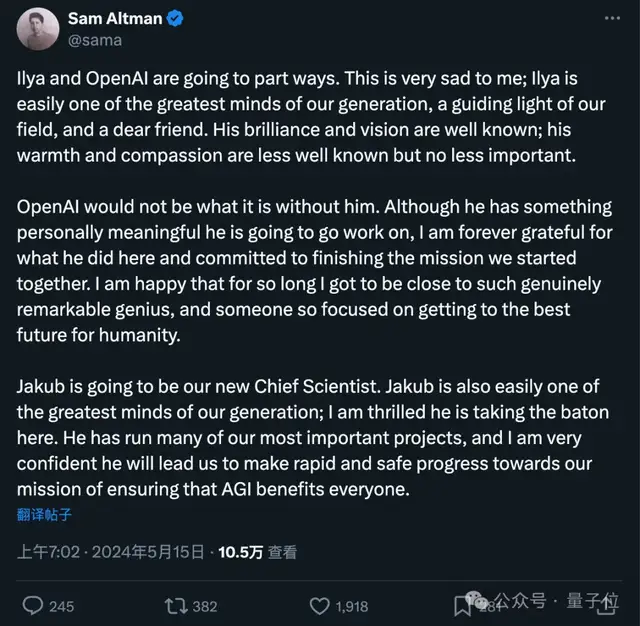
Task: Click the WeChat watermark logo
Action: coord(478,600)
